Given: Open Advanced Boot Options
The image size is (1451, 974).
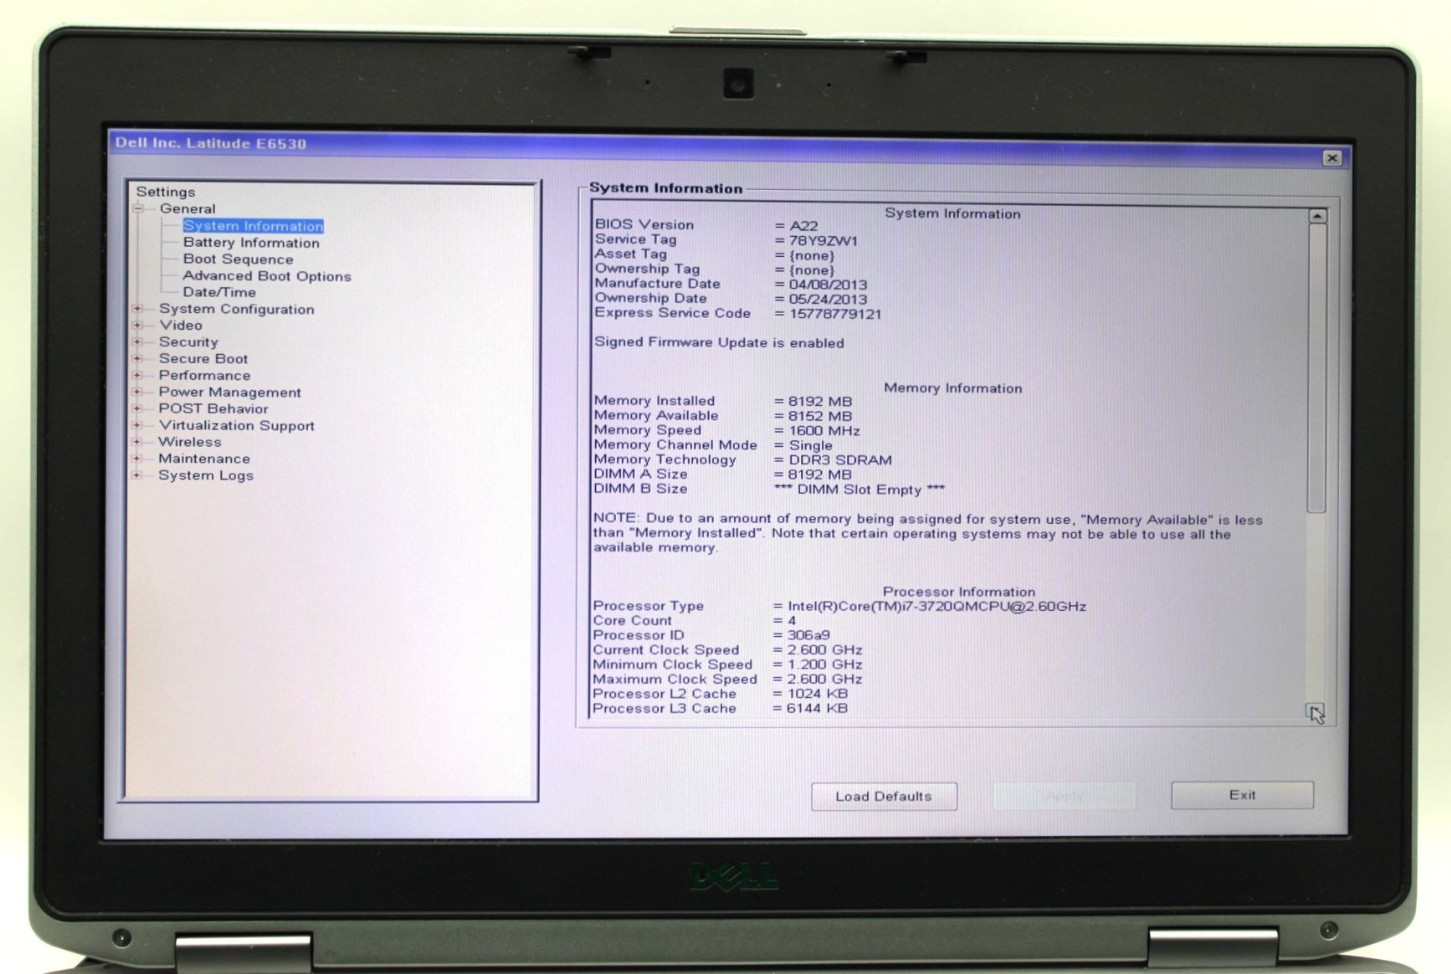Looking at the screenshot, I should click(x=266, y=276).
